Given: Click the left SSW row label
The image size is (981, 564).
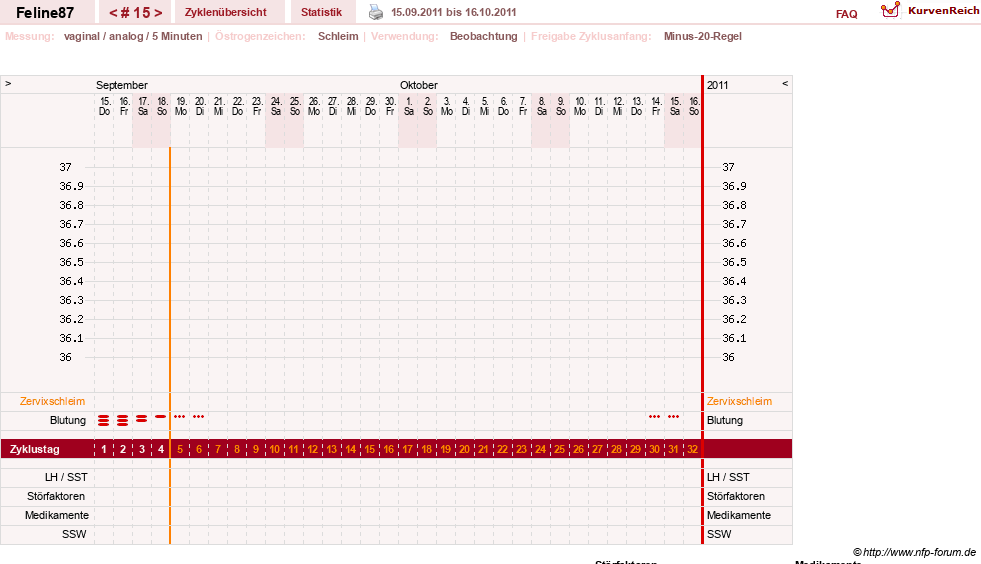Looking at the screenshot, I should 74,535.
